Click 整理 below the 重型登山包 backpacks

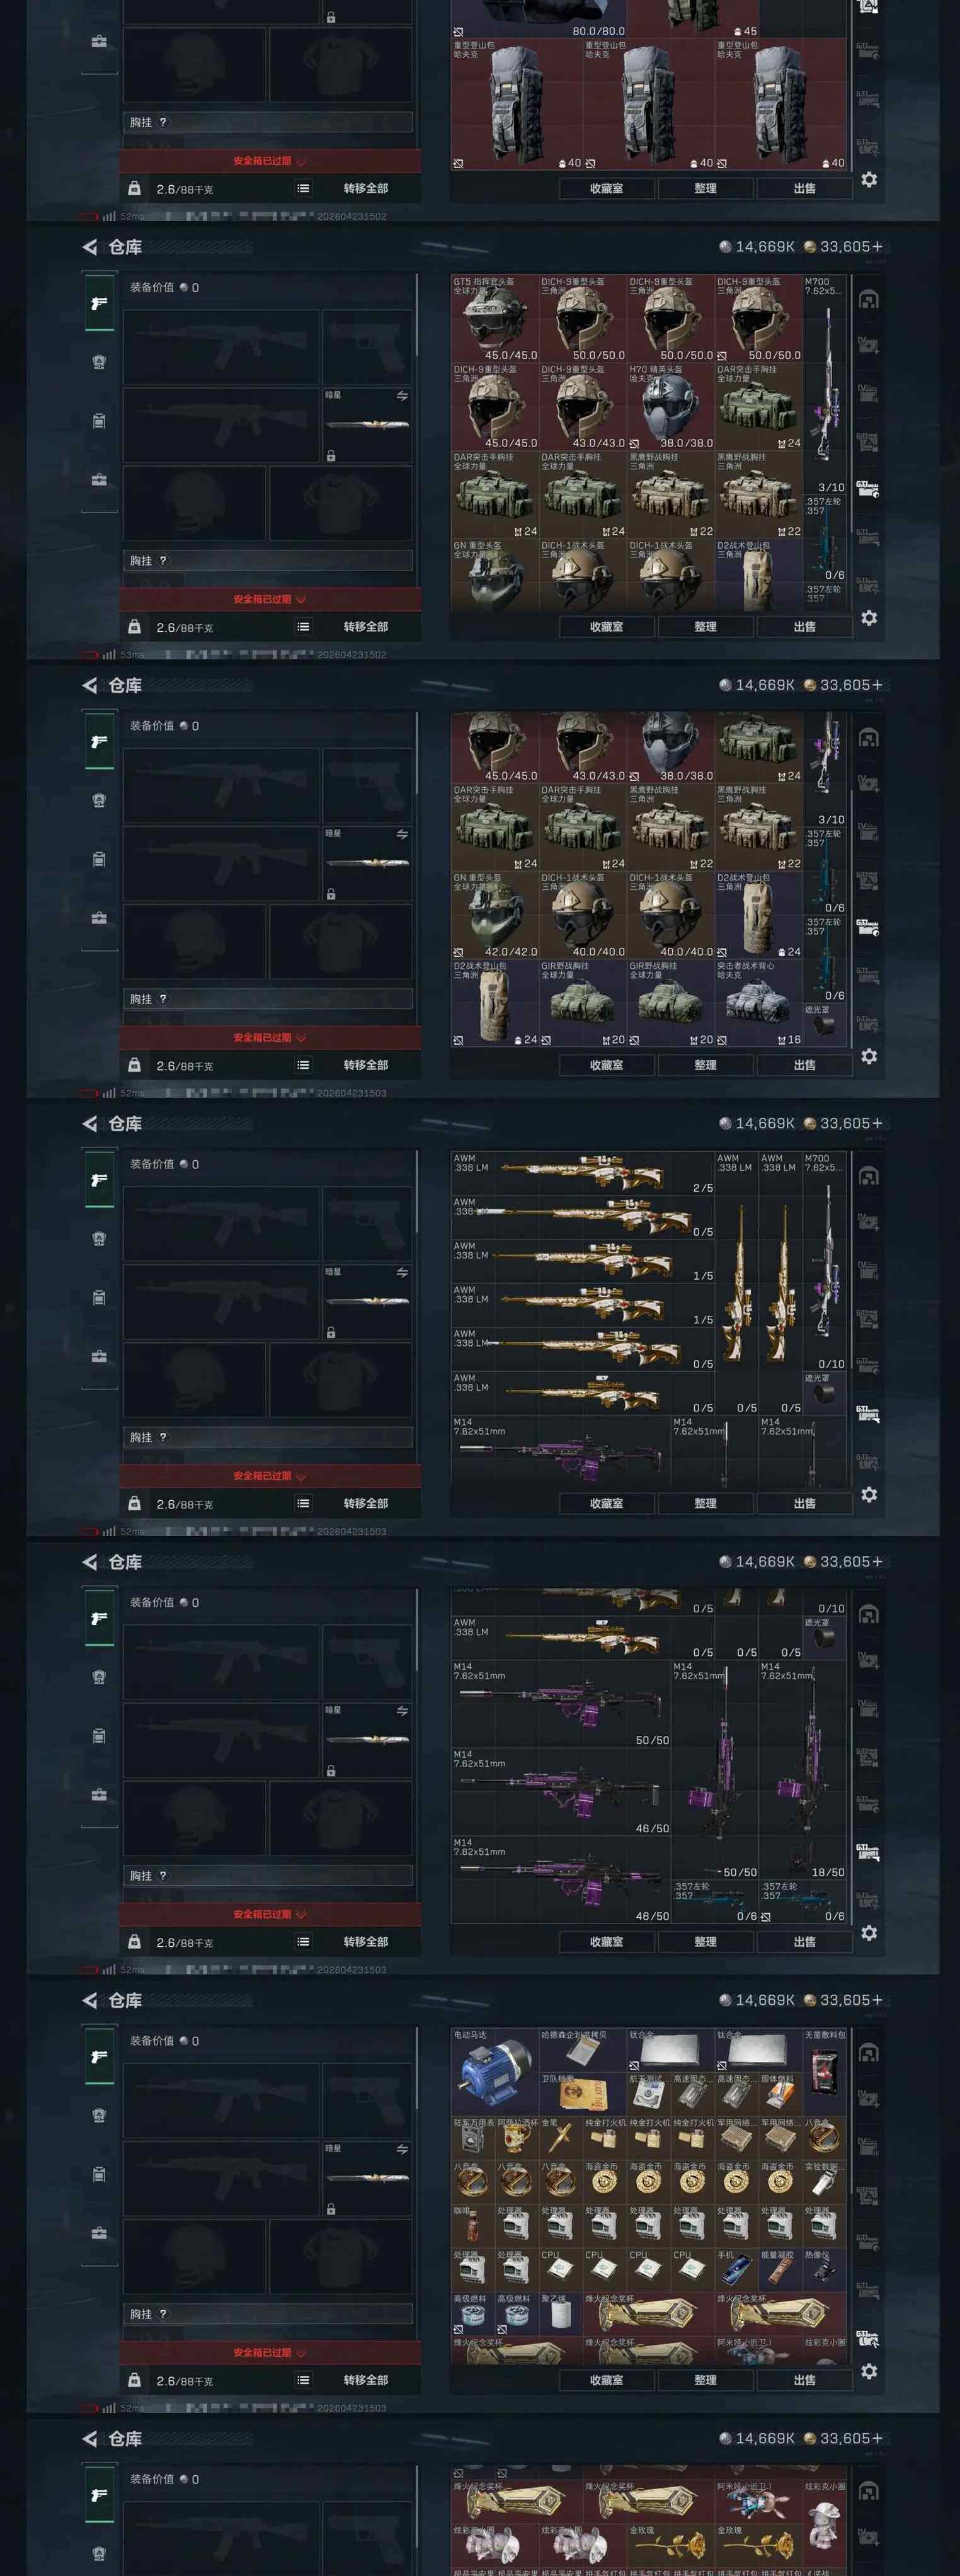pos(706,188)
